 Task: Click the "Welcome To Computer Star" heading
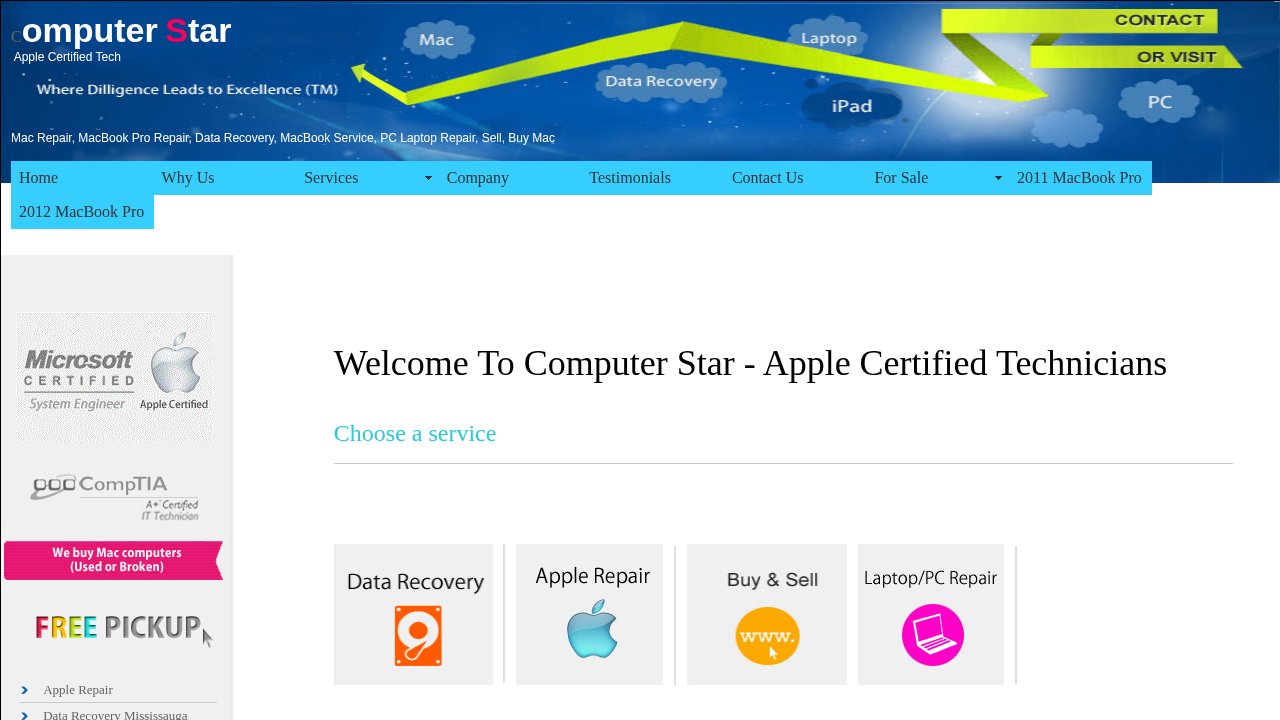coord(750,363)
